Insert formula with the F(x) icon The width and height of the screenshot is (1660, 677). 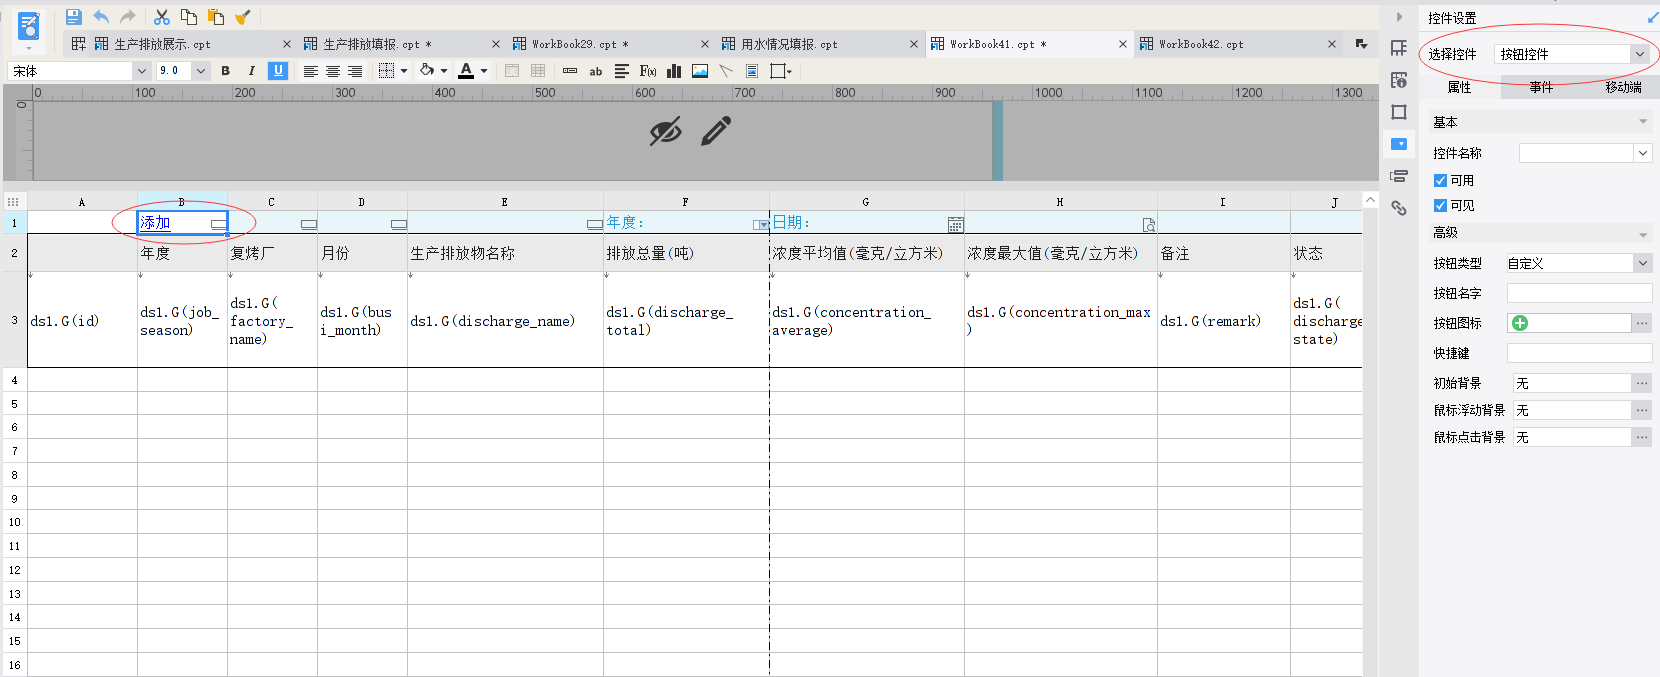point(648,71)
